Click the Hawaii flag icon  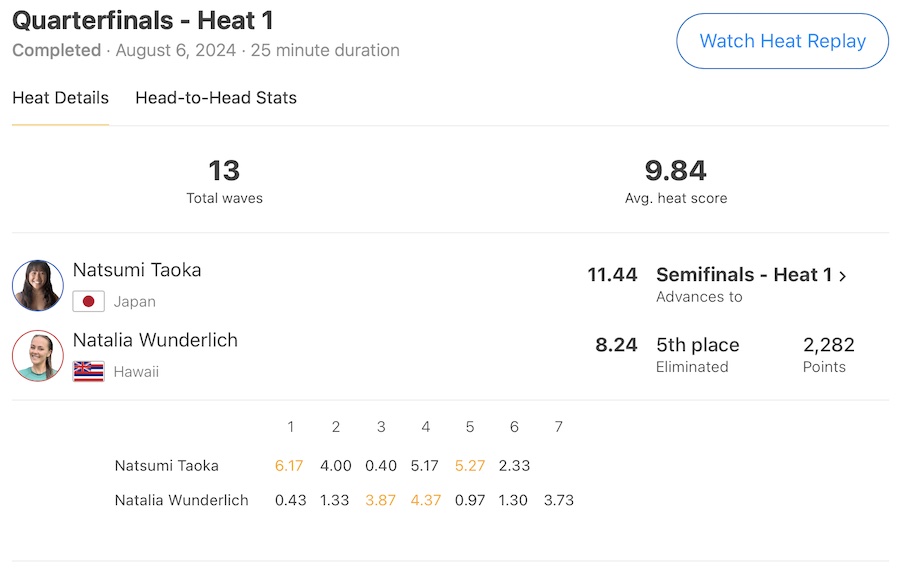click(89, 371)
